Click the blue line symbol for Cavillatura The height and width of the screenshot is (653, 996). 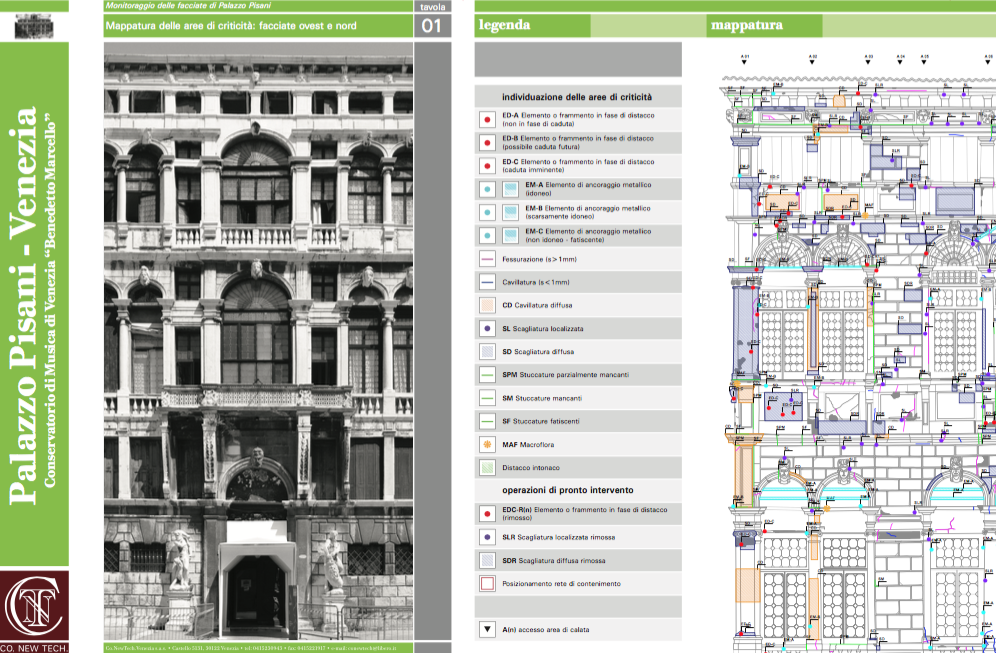point(487,282)
